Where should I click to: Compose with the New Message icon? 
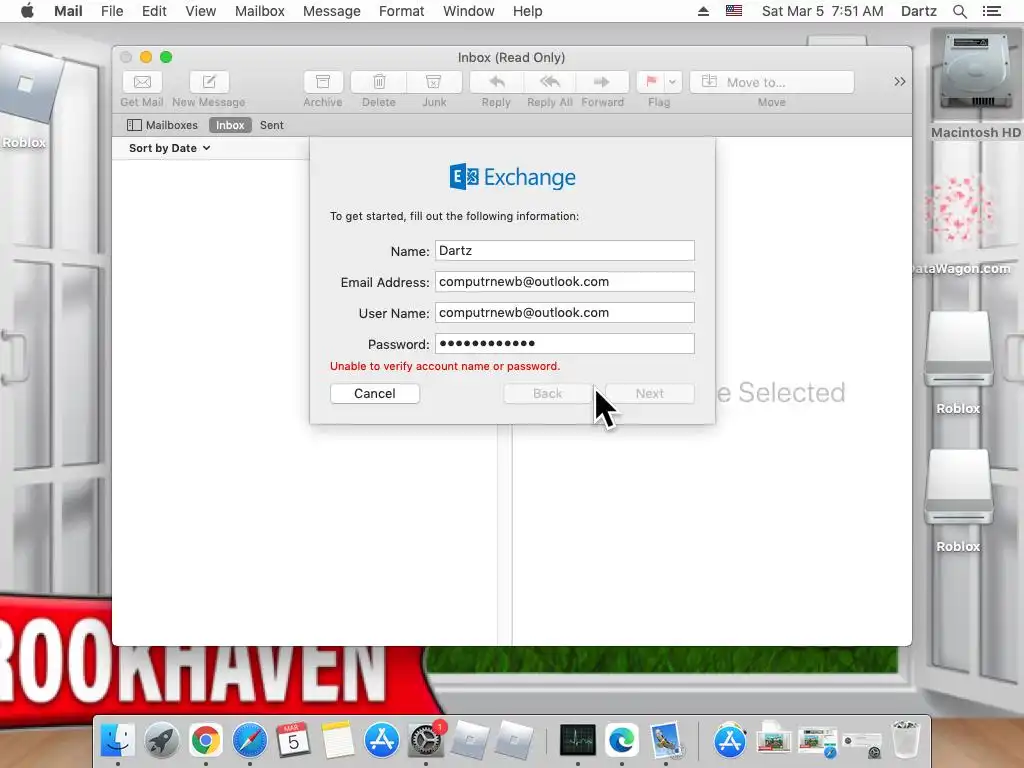tap(209, 82)
